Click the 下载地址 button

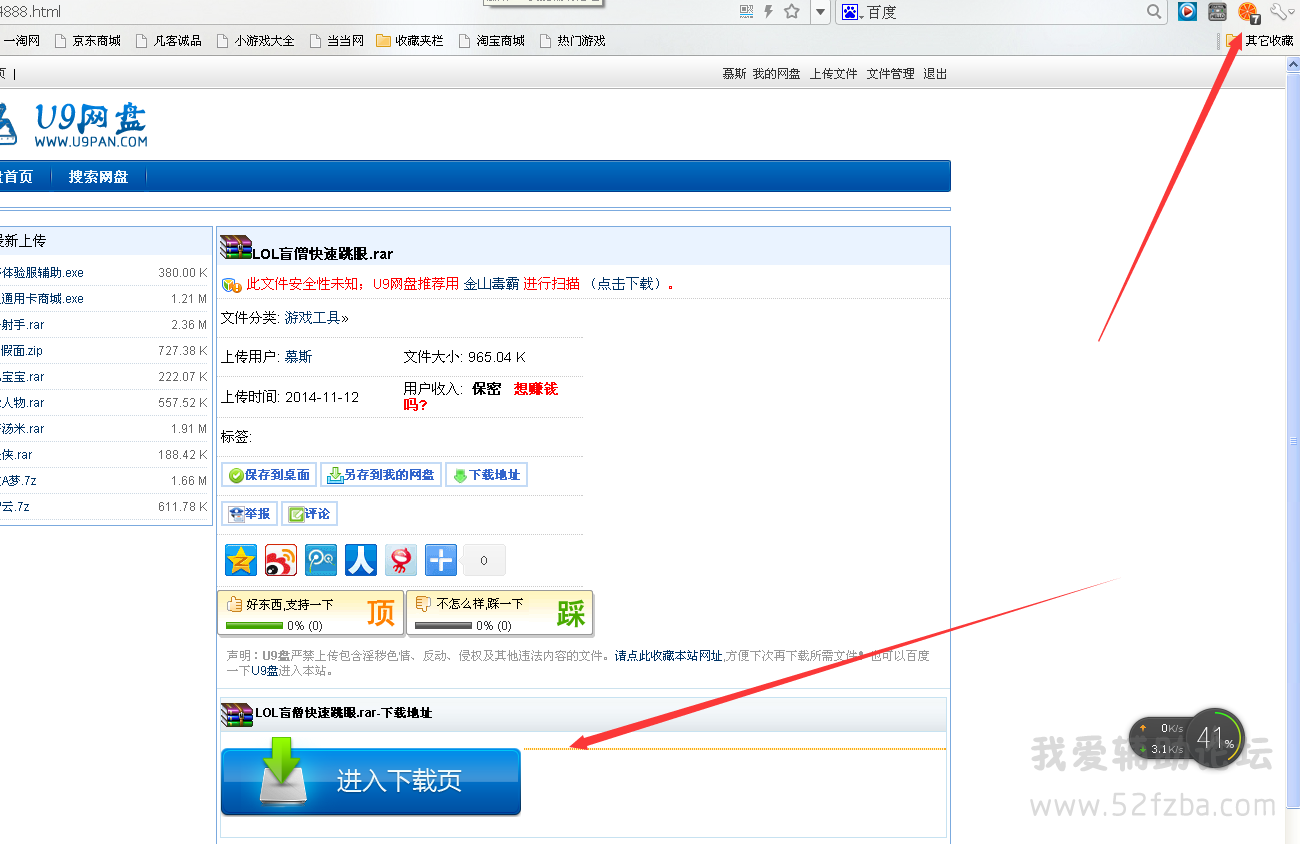click(x=486, y=475)
